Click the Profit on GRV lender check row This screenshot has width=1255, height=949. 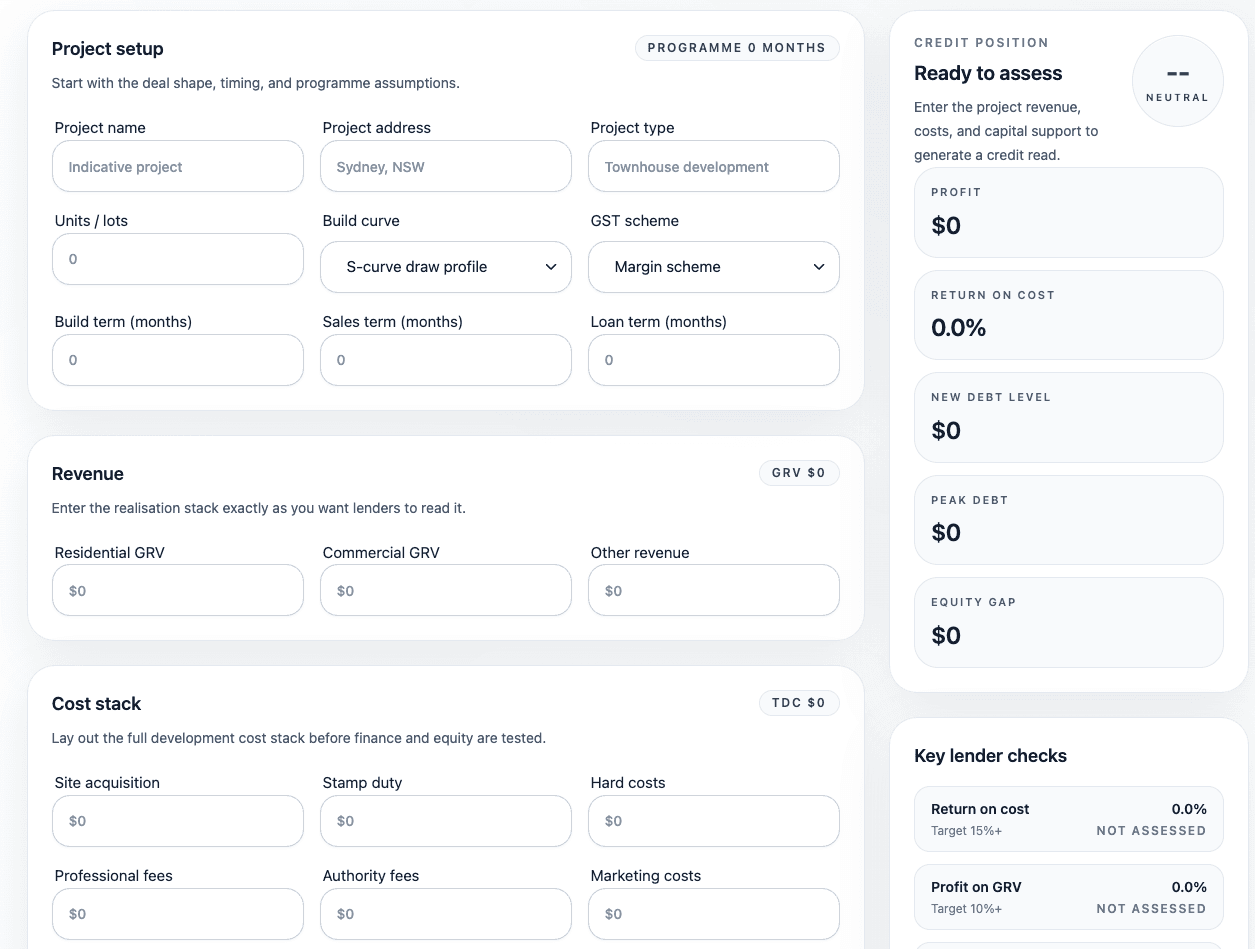(x=1069, y=897)
